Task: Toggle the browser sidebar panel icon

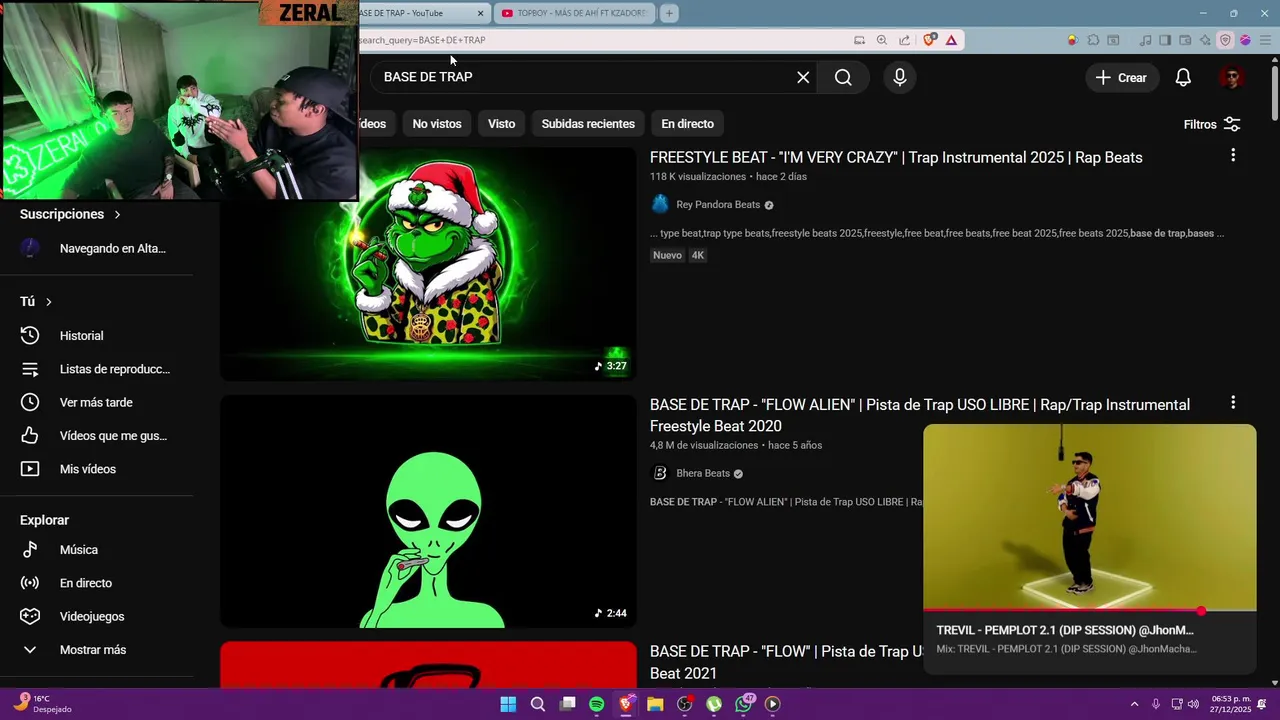Action: [x=1165, y=40]
